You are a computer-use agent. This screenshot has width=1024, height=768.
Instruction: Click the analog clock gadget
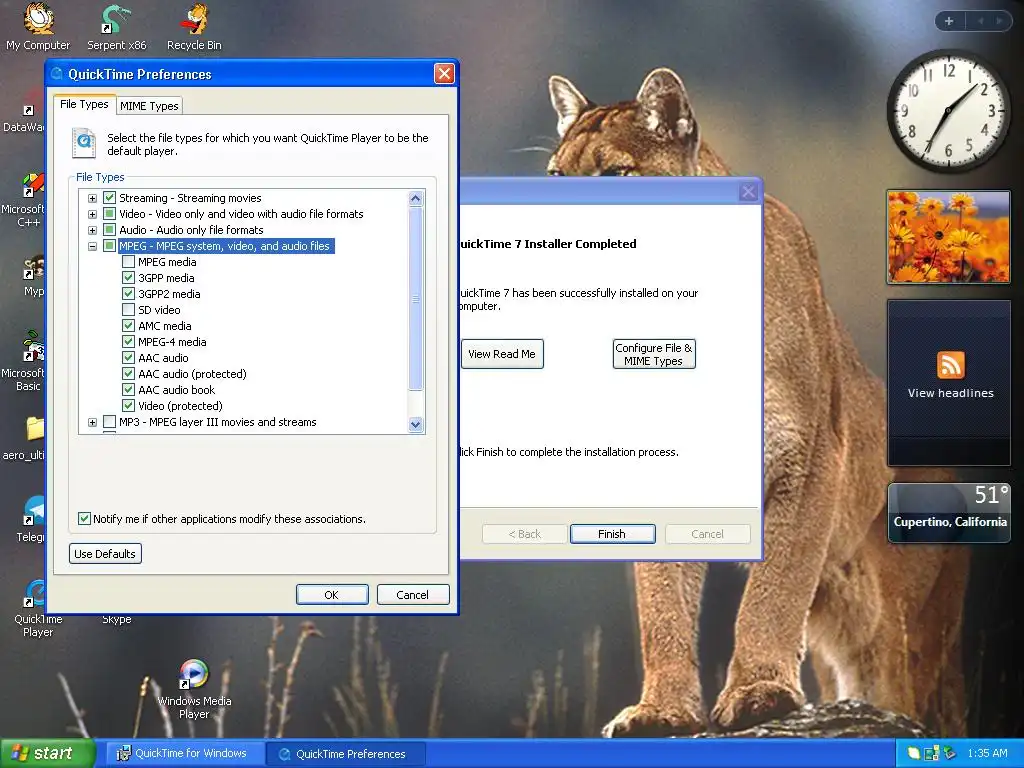(x=948, y=110)
